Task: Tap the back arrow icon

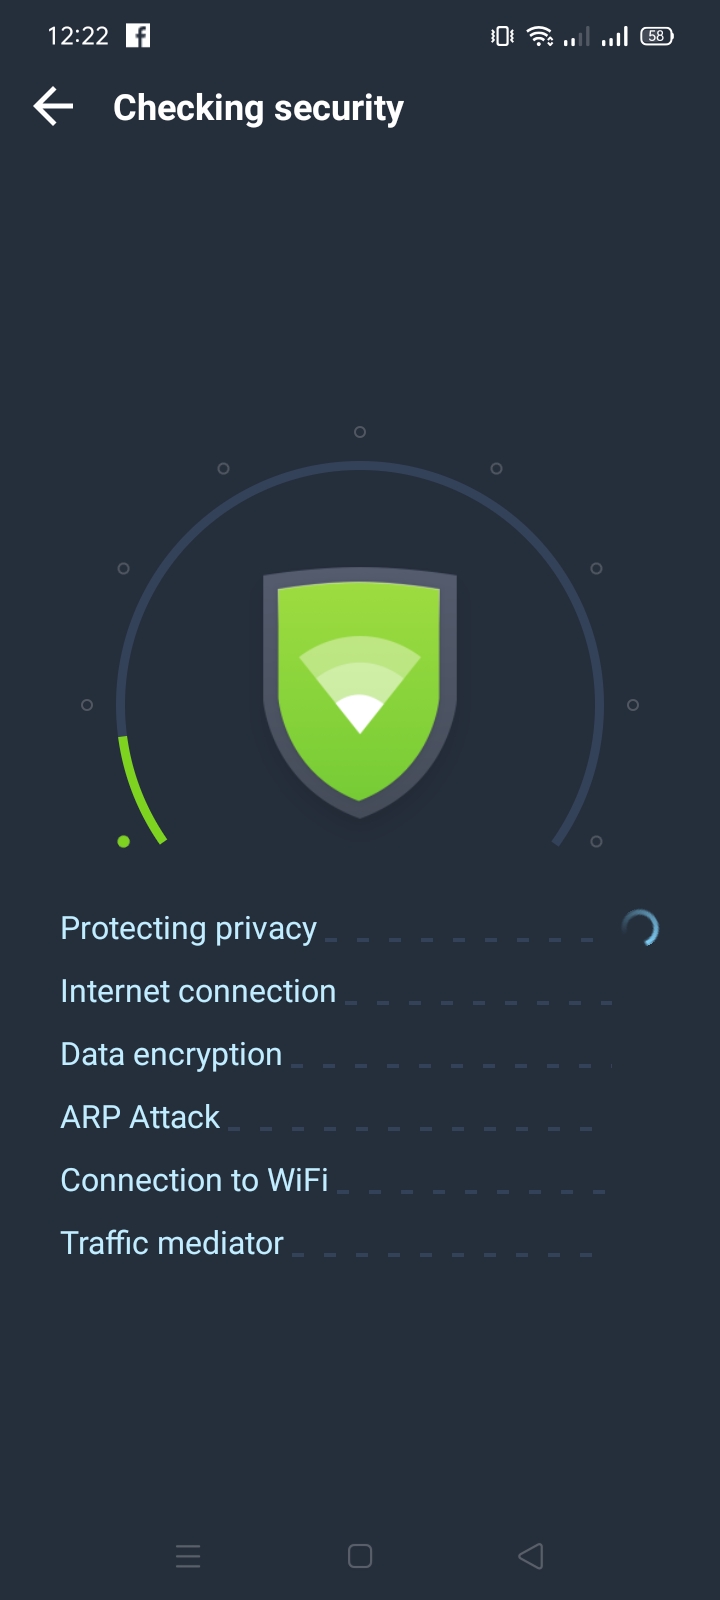Action: pos(54,106)
